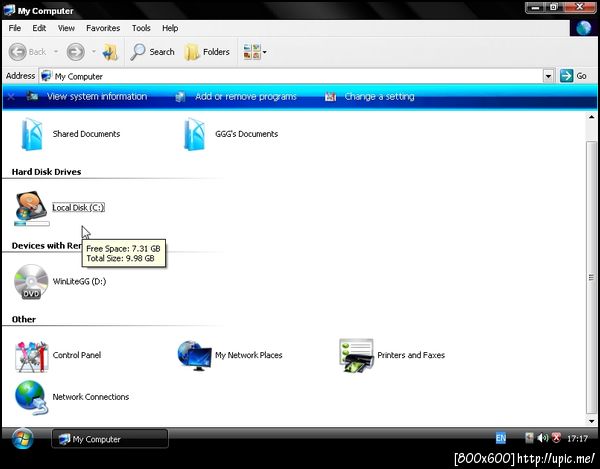Image resolution: width=600 pixels, height=469 pixels.
Task: Click the Other section heading
Action: pyautogui.click(x=24, y=319)
